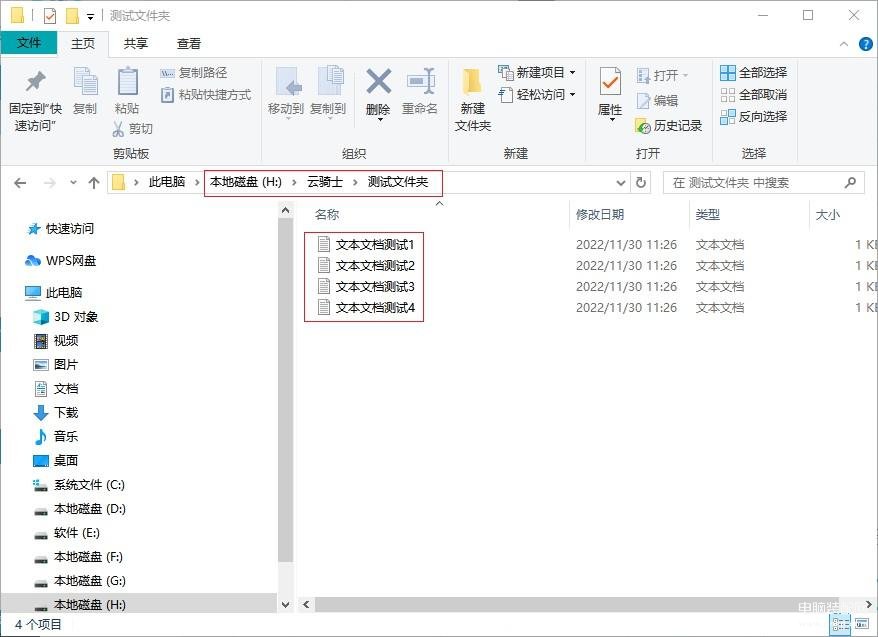The height and width of the screenshot is (637, 878).
Task: Select 此电脑 in the navigation tree
Action: [54, 292]
